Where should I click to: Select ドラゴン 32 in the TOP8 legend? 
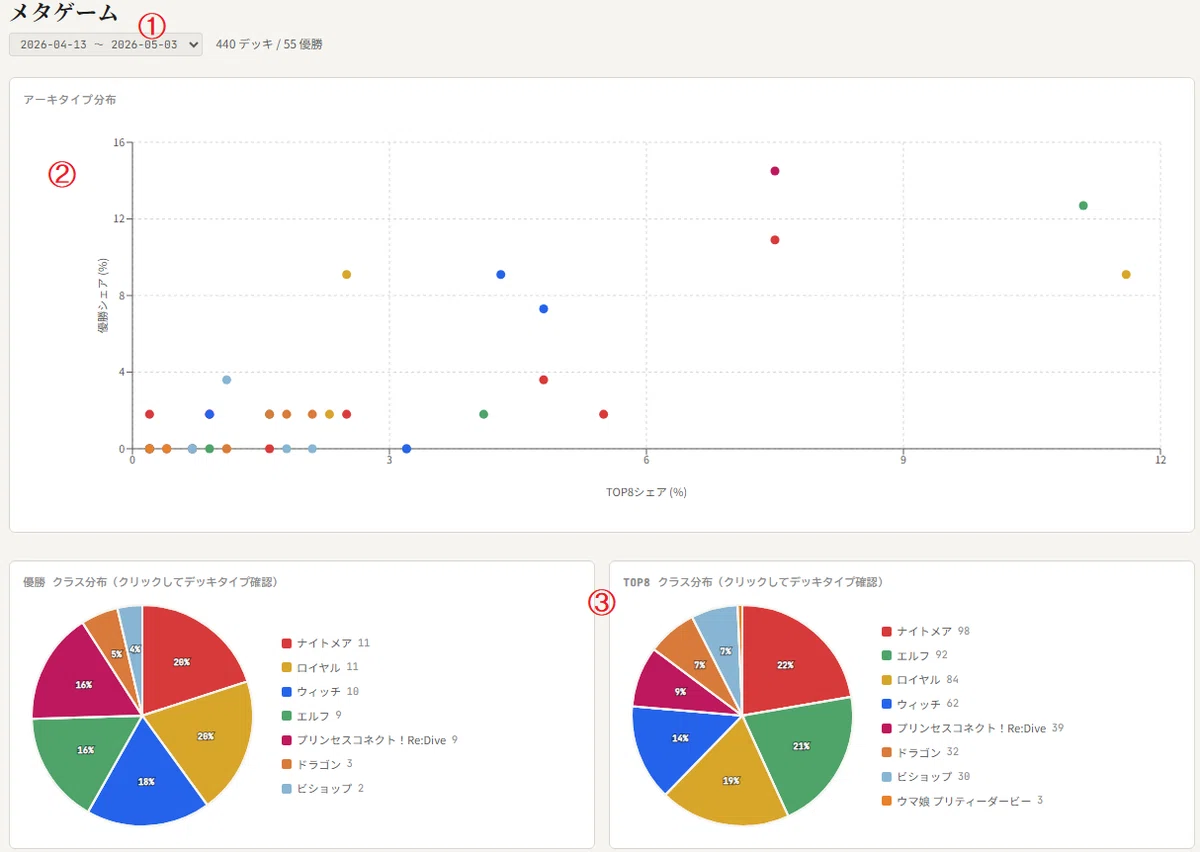click(x=920, y=752)
